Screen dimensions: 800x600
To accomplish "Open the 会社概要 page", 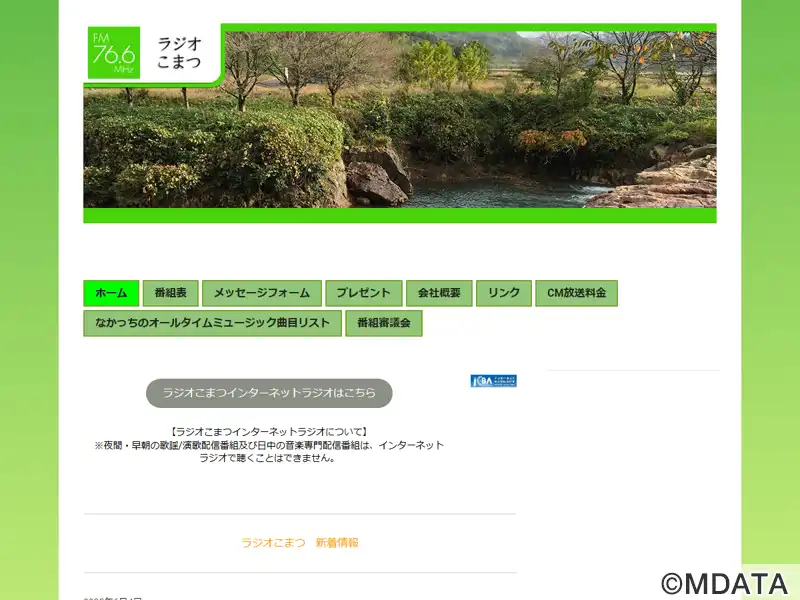I will [x=439, y=293].
